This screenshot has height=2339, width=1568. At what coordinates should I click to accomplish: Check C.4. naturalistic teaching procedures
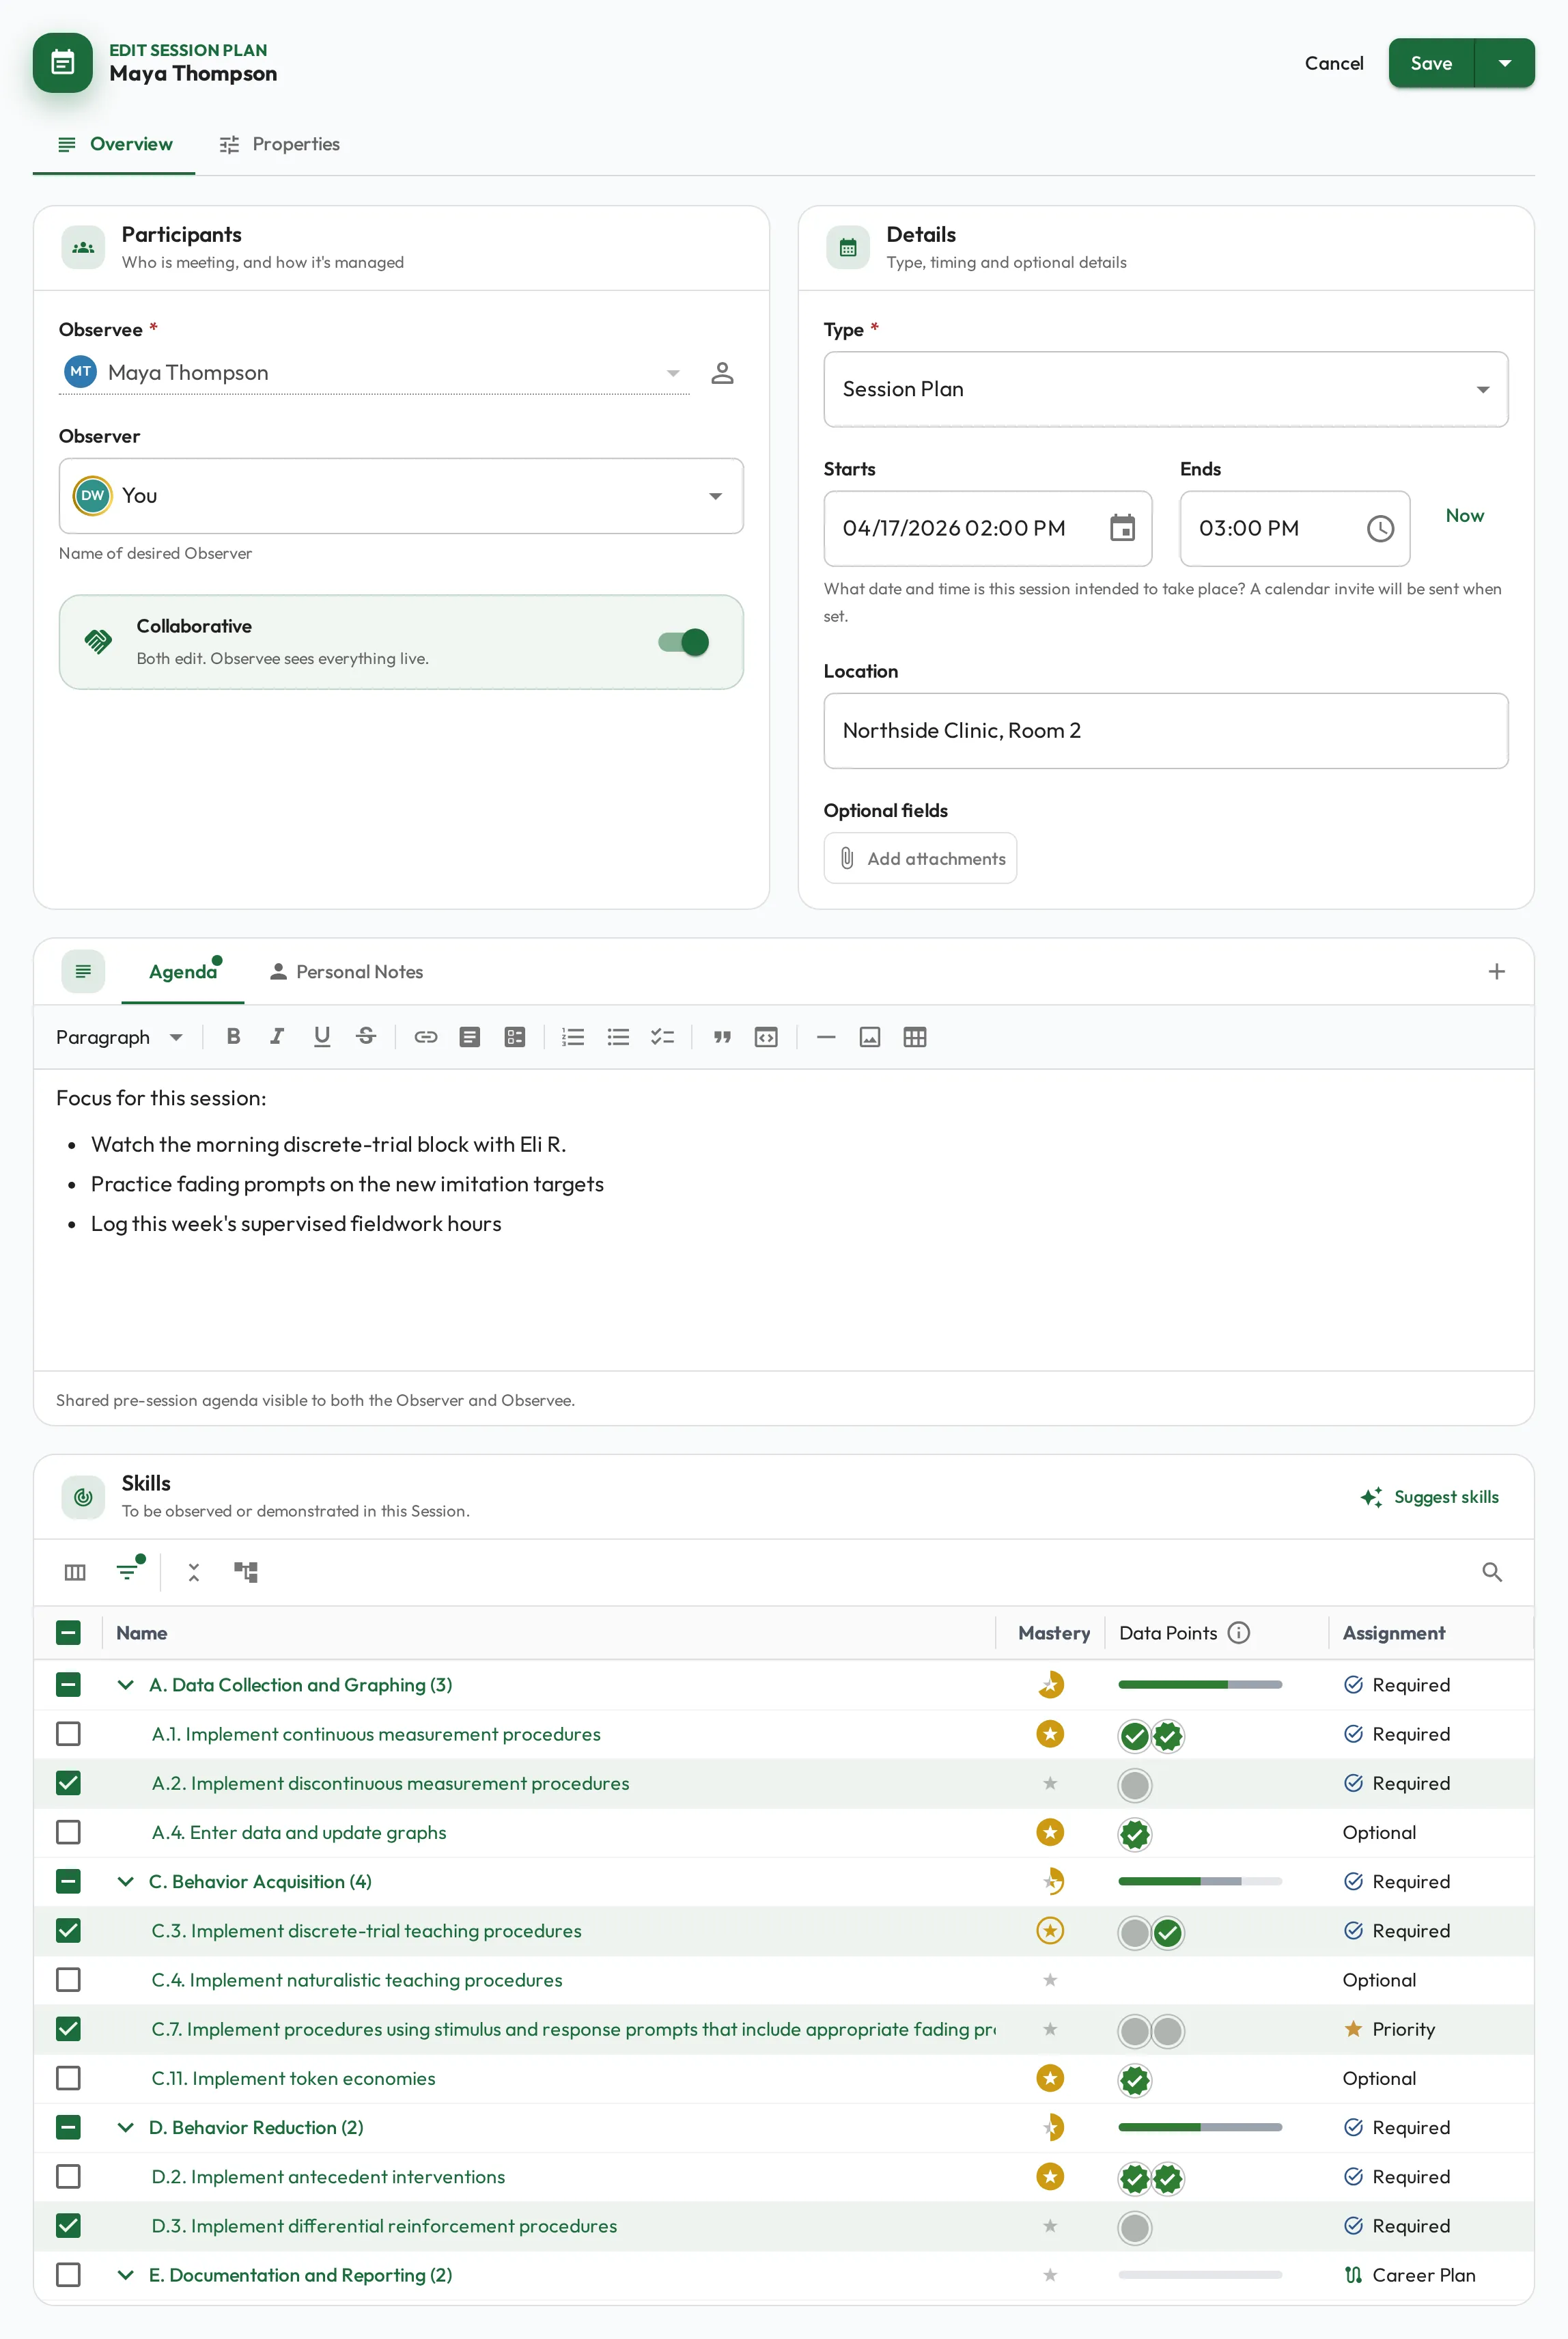tap(68, 1979)
